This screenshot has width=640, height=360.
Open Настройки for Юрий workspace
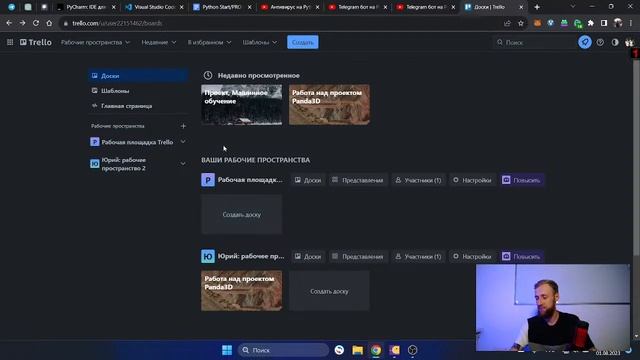(x=473, y=256)
